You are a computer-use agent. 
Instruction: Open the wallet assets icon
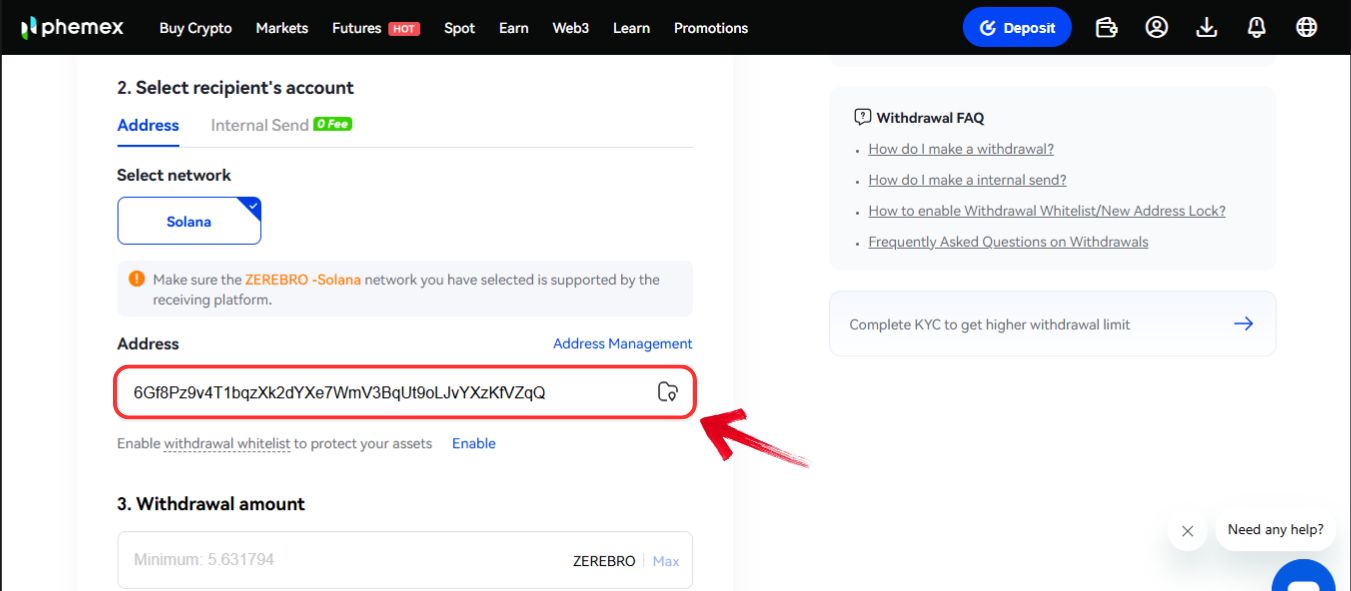(x=1106, y=27)
